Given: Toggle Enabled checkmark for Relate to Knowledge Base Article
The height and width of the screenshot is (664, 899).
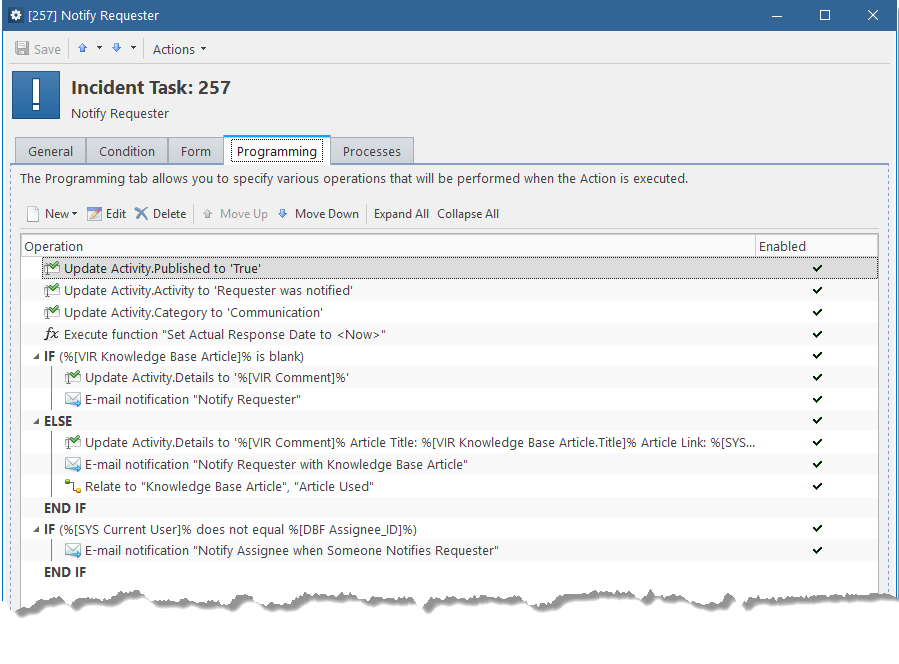Looking at the screenshot, I should coord(817,486).
